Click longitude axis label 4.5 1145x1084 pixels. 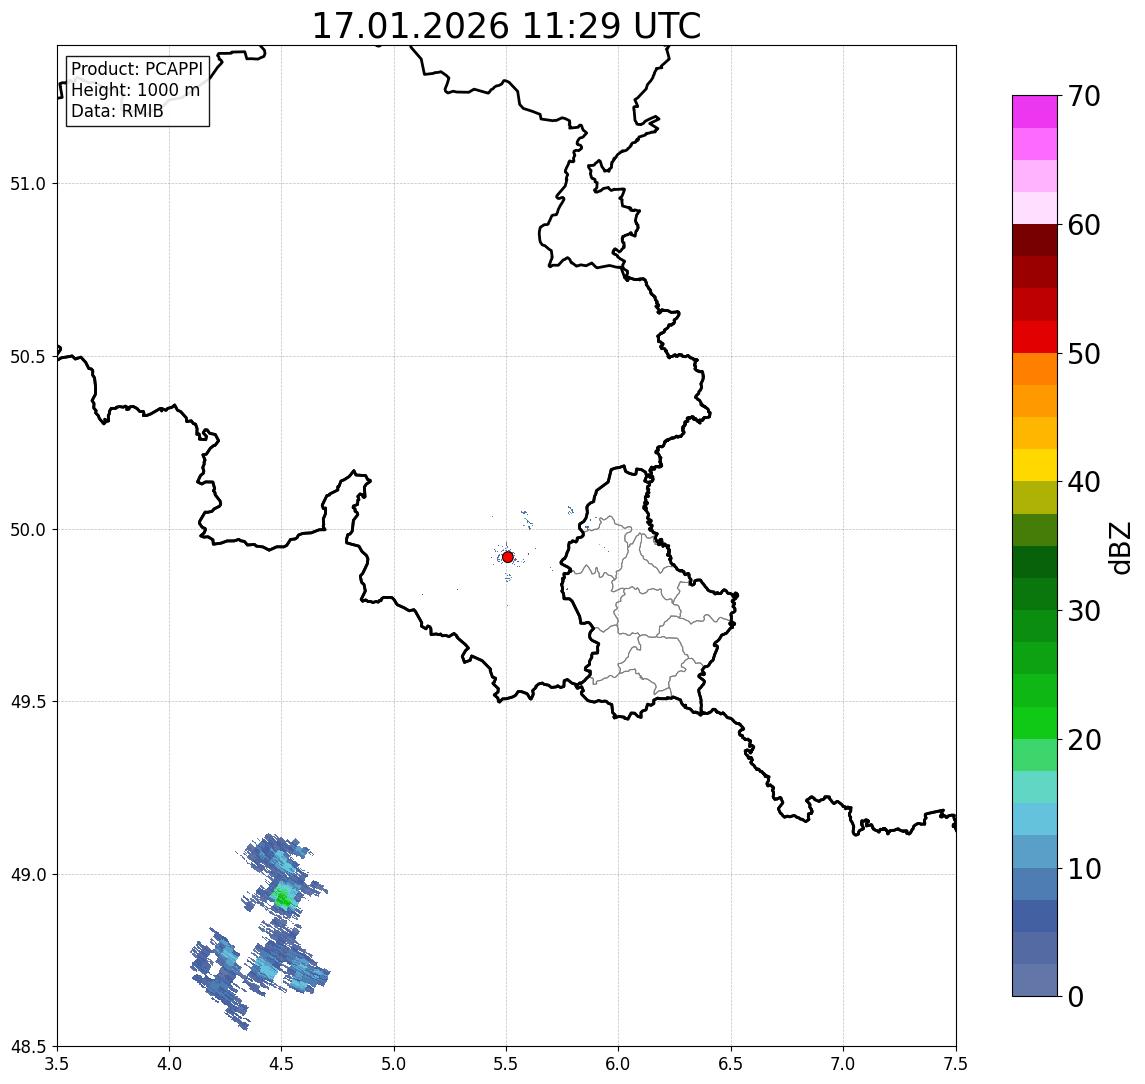(282, 1064)
